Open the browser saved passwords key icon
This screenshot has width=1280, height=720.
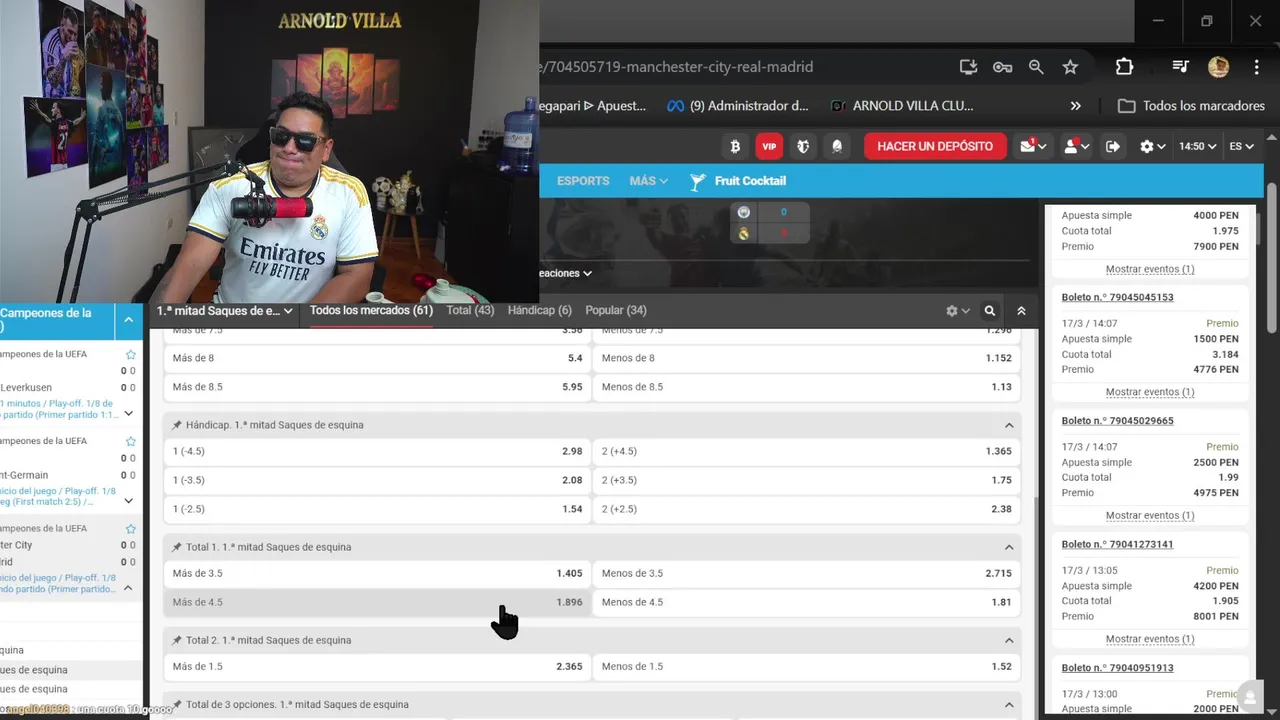click(1002, 67)
